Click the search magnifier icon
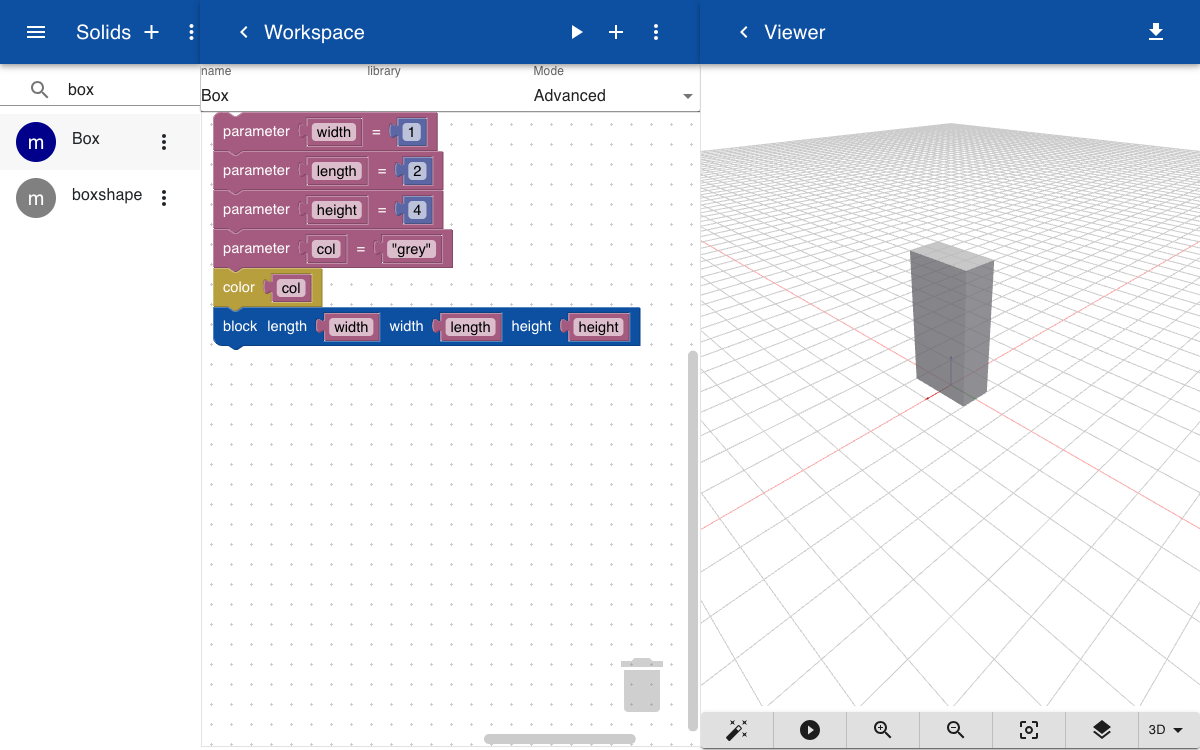The width and height of the screenshot is (1200, 750). click(x=40, y=89)
